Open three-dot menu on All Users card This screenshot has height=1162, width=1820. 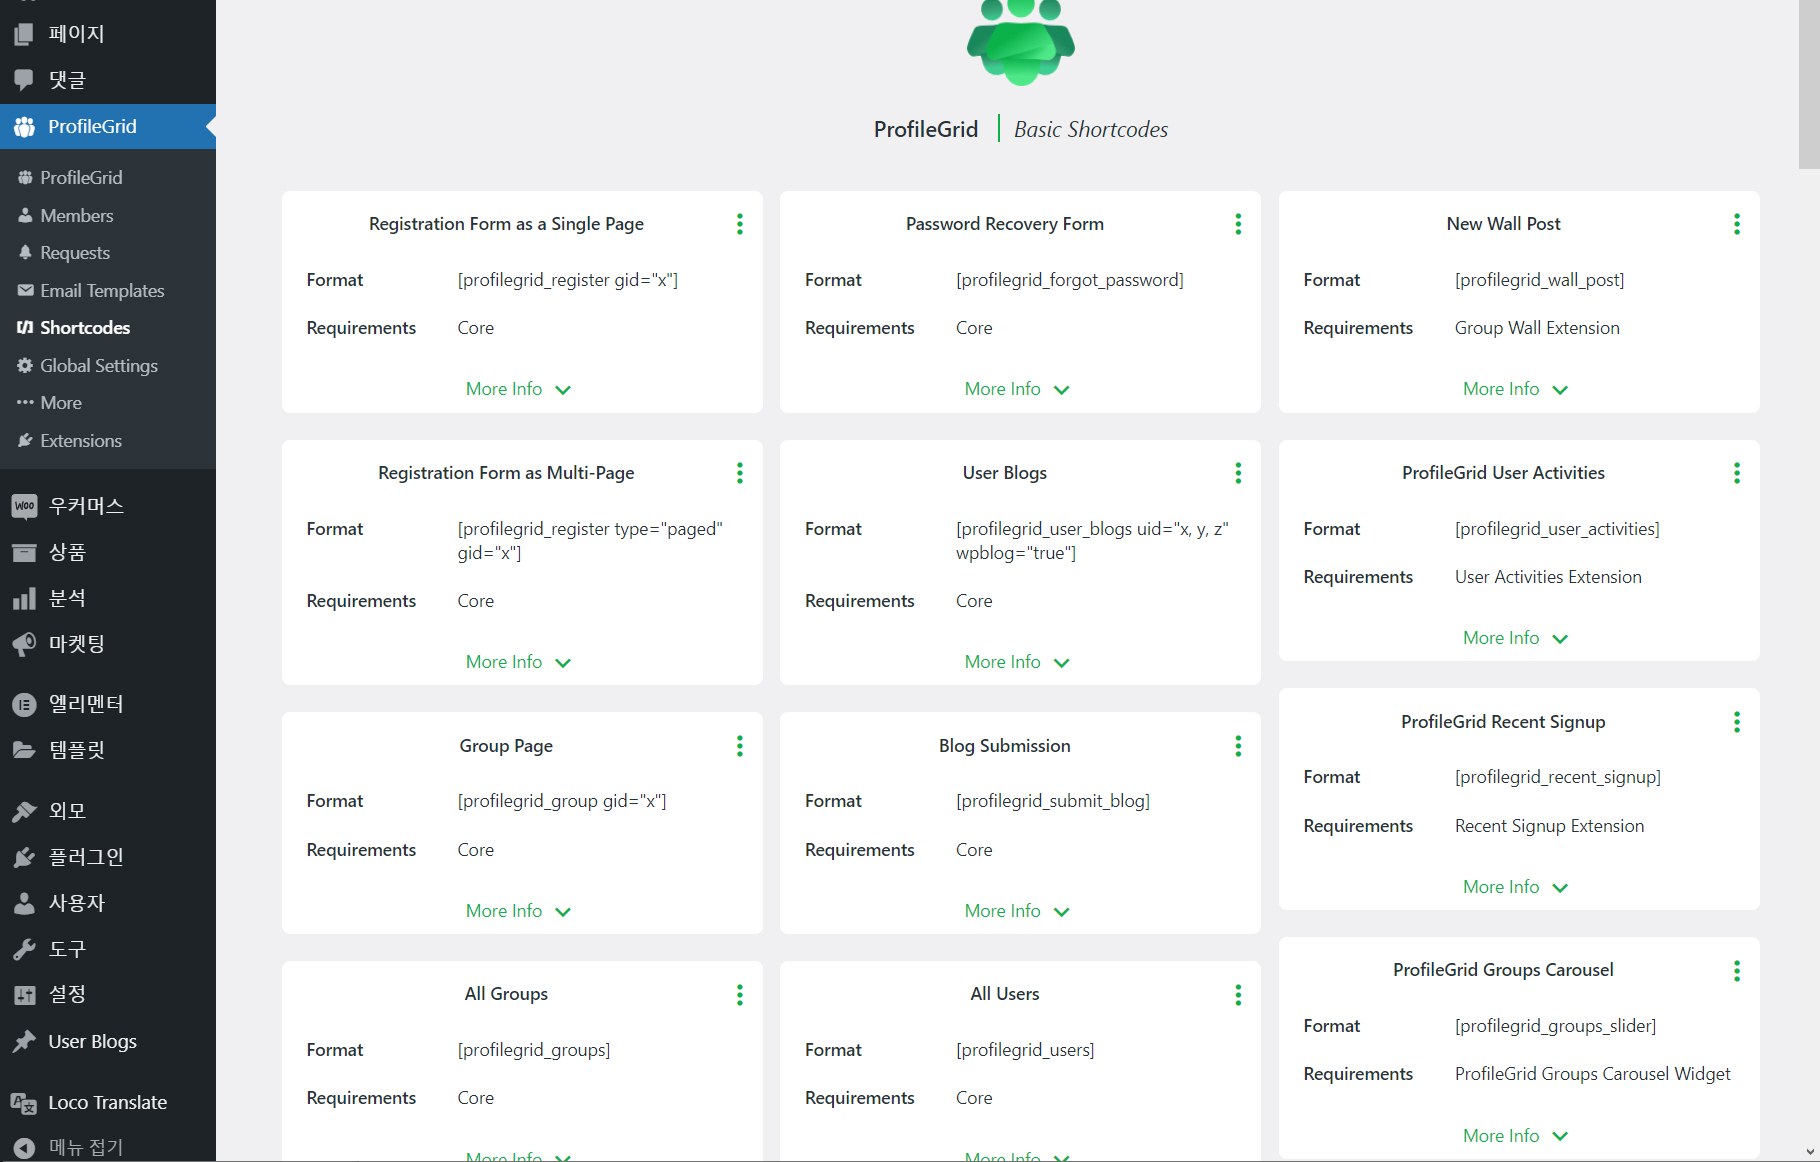click(1238, 995)
